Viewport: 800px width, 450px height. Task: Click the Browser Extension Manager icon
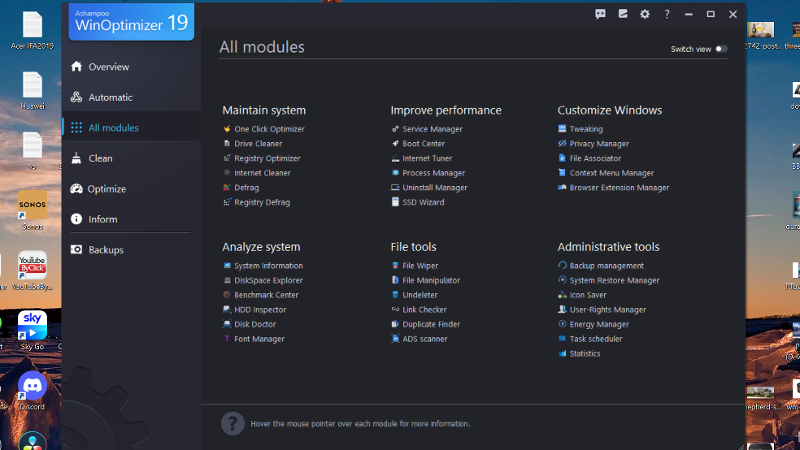coord(562,188)
